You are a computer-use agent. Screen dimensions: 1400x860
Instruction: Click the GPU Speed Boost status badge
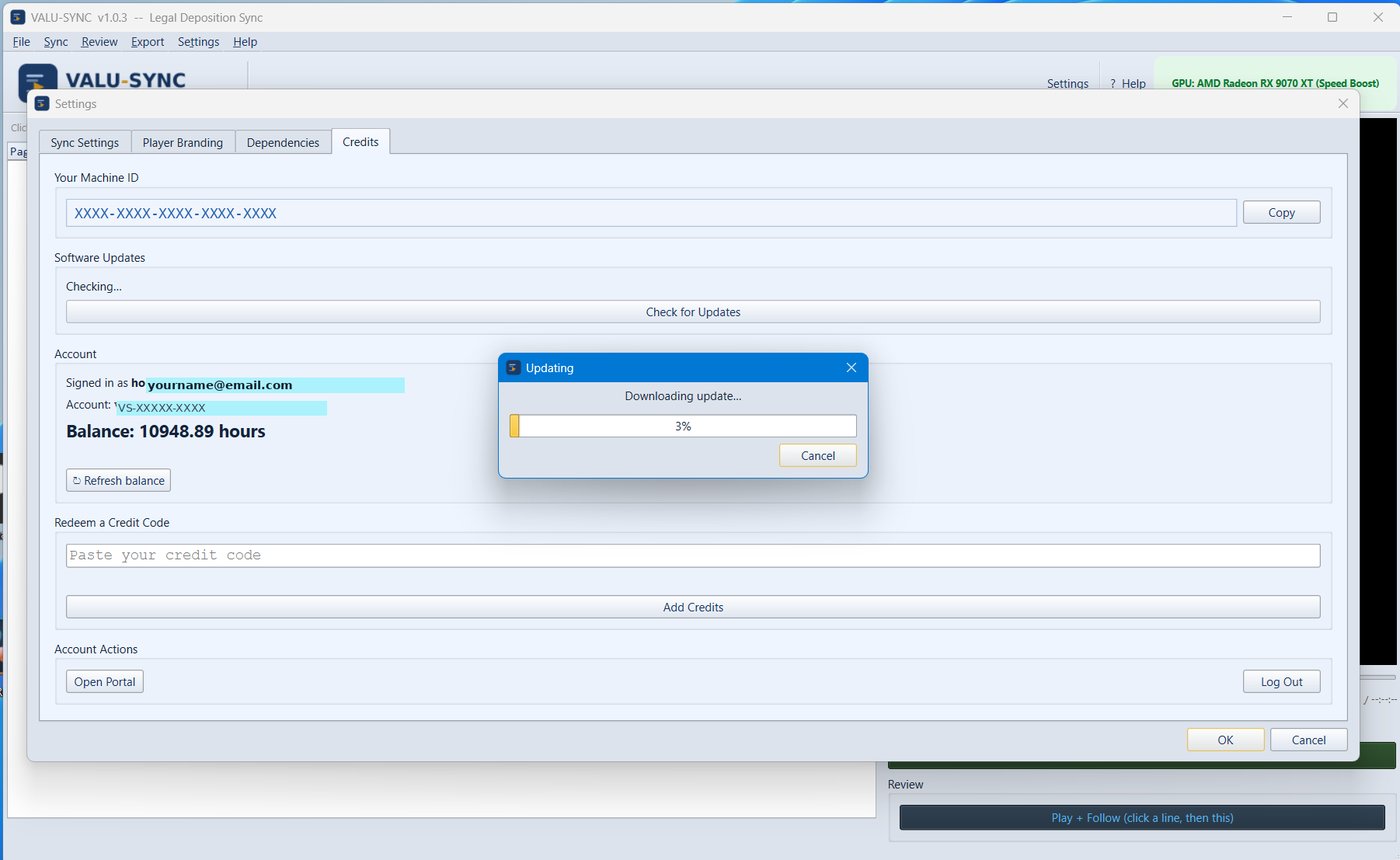tap(1275, 84)
